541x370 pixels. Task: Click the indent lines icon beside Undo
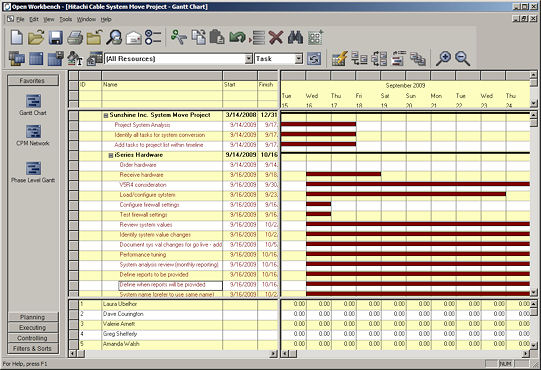point(257,38)
